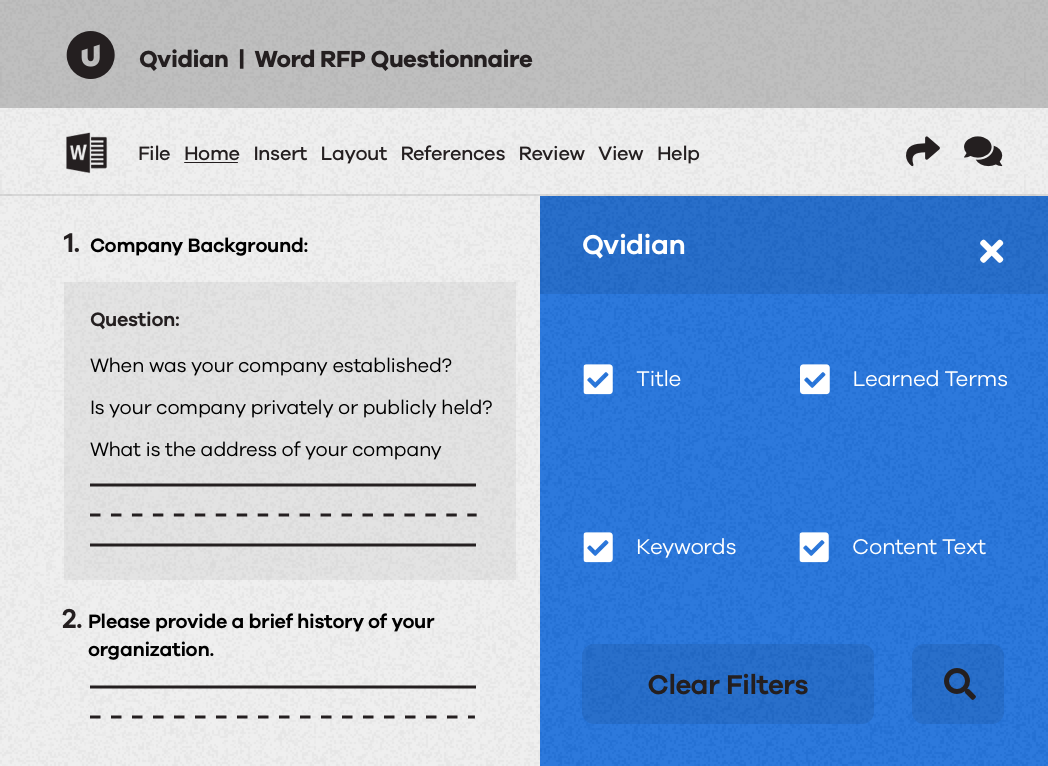The image size is (1048, 766).
Task: Click 'Please provide a brief history' heading
Action: pyautogui.click(x=261, y=635)
